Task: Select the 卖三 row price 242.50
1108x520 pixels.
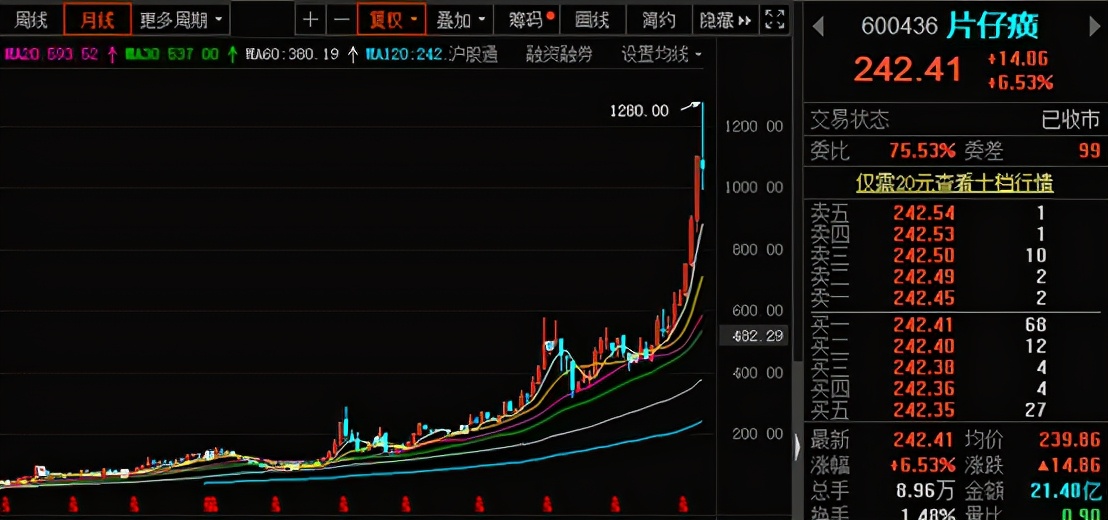Action: [x=924, y=255]
